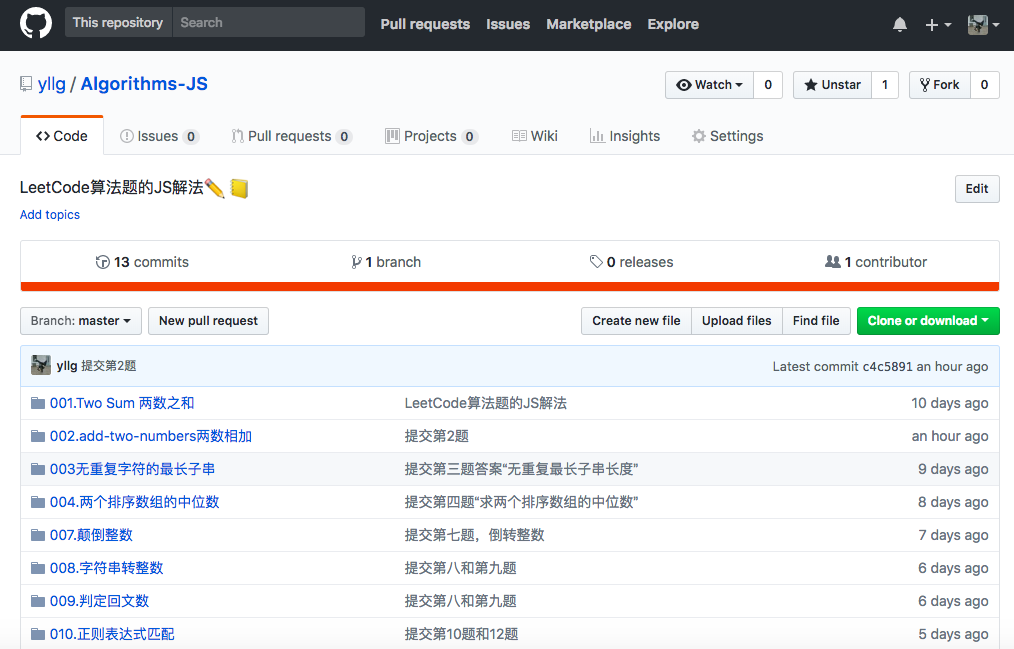Click the folder icon for 004.两个排序数组的中位数
Image resolution: width=1014 pixels, height=649 pixels.
38,502
